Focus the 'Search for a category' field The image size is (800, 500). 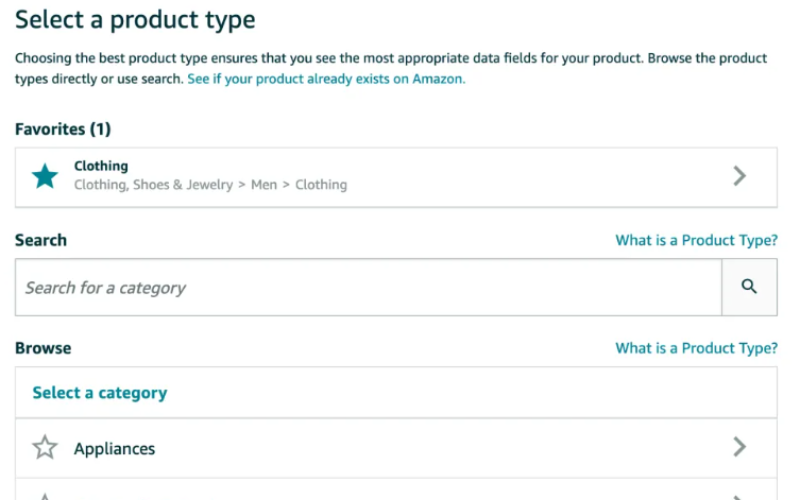(x=368, y=287)
